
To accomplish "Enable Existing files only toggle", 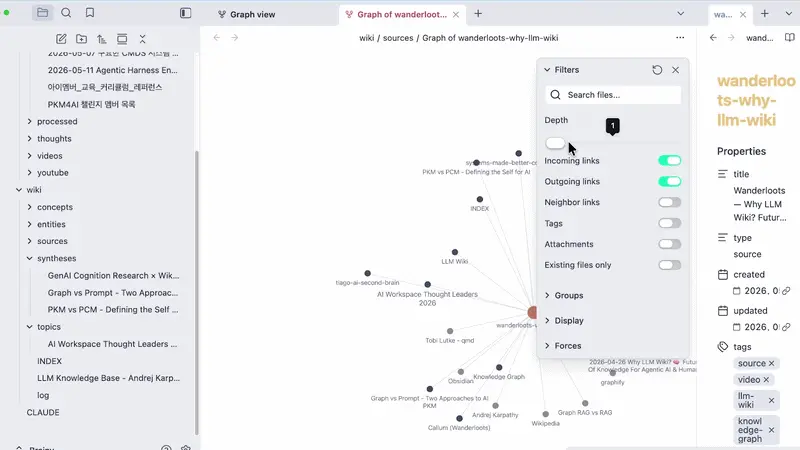I will 669,265.
